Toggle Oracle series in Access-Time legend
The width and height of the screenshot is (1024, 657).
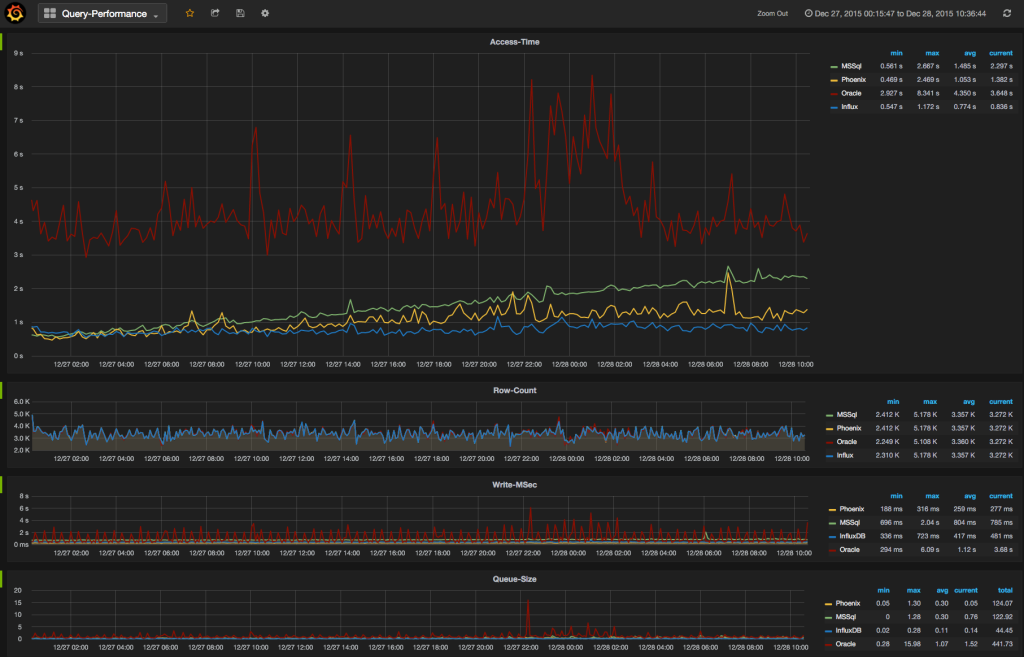tap(851, 93)
